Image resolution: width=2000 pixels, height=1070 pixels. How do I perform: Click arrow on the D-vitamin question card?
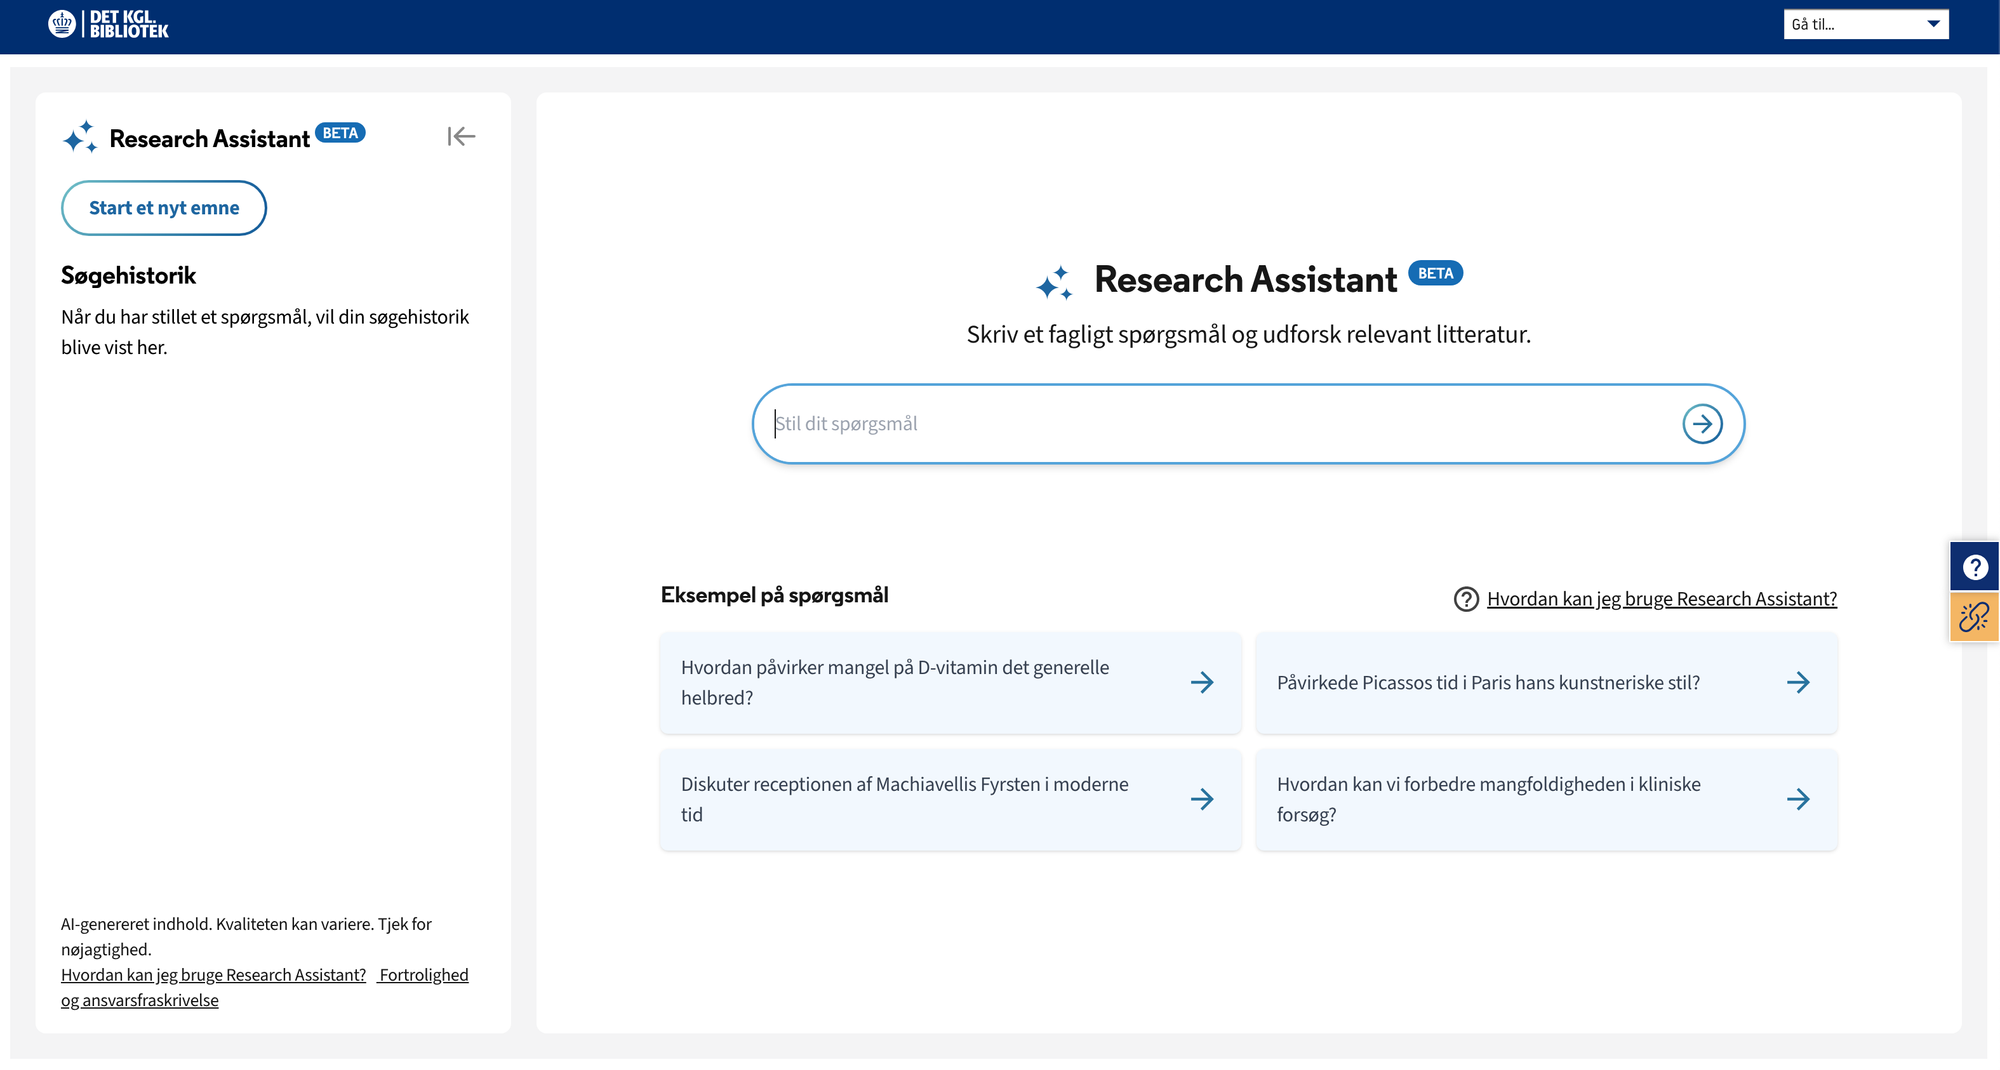(1202, 683)
